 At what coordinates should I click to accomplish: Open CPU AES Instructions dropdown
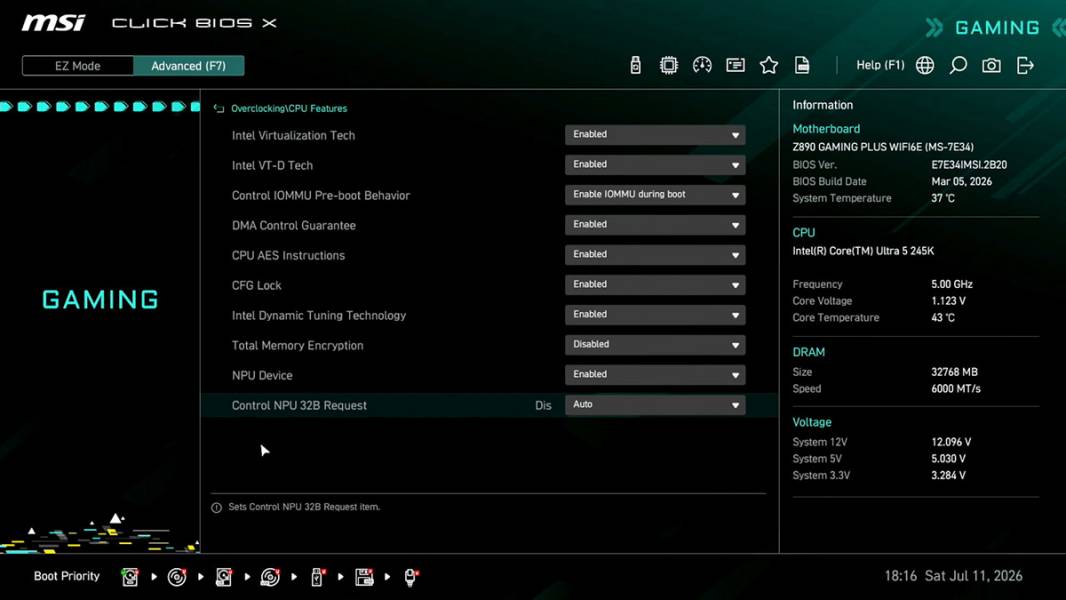[x=655, y=254]
